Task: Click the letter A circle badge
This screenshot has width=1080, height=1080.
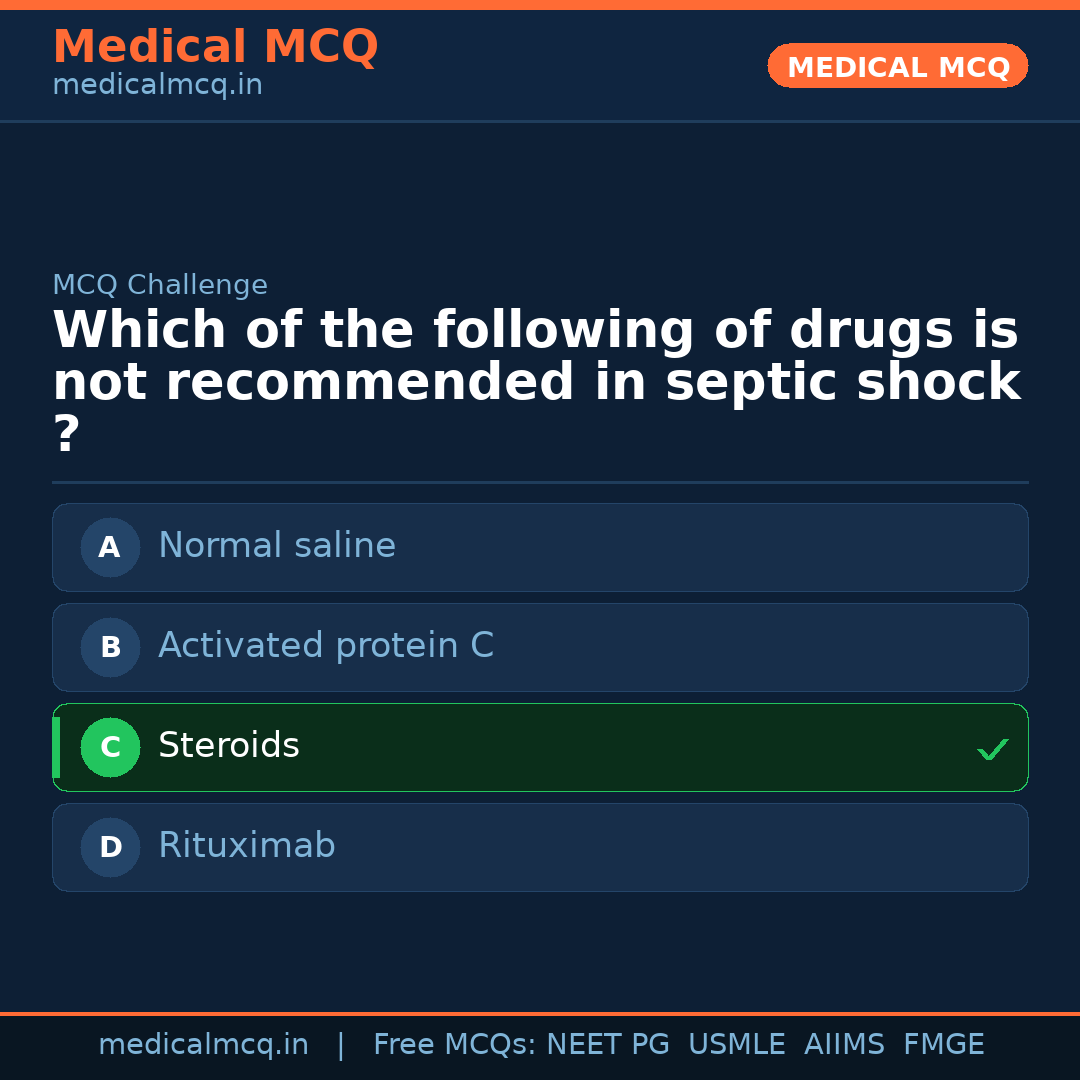Action: tap(110, 547)
